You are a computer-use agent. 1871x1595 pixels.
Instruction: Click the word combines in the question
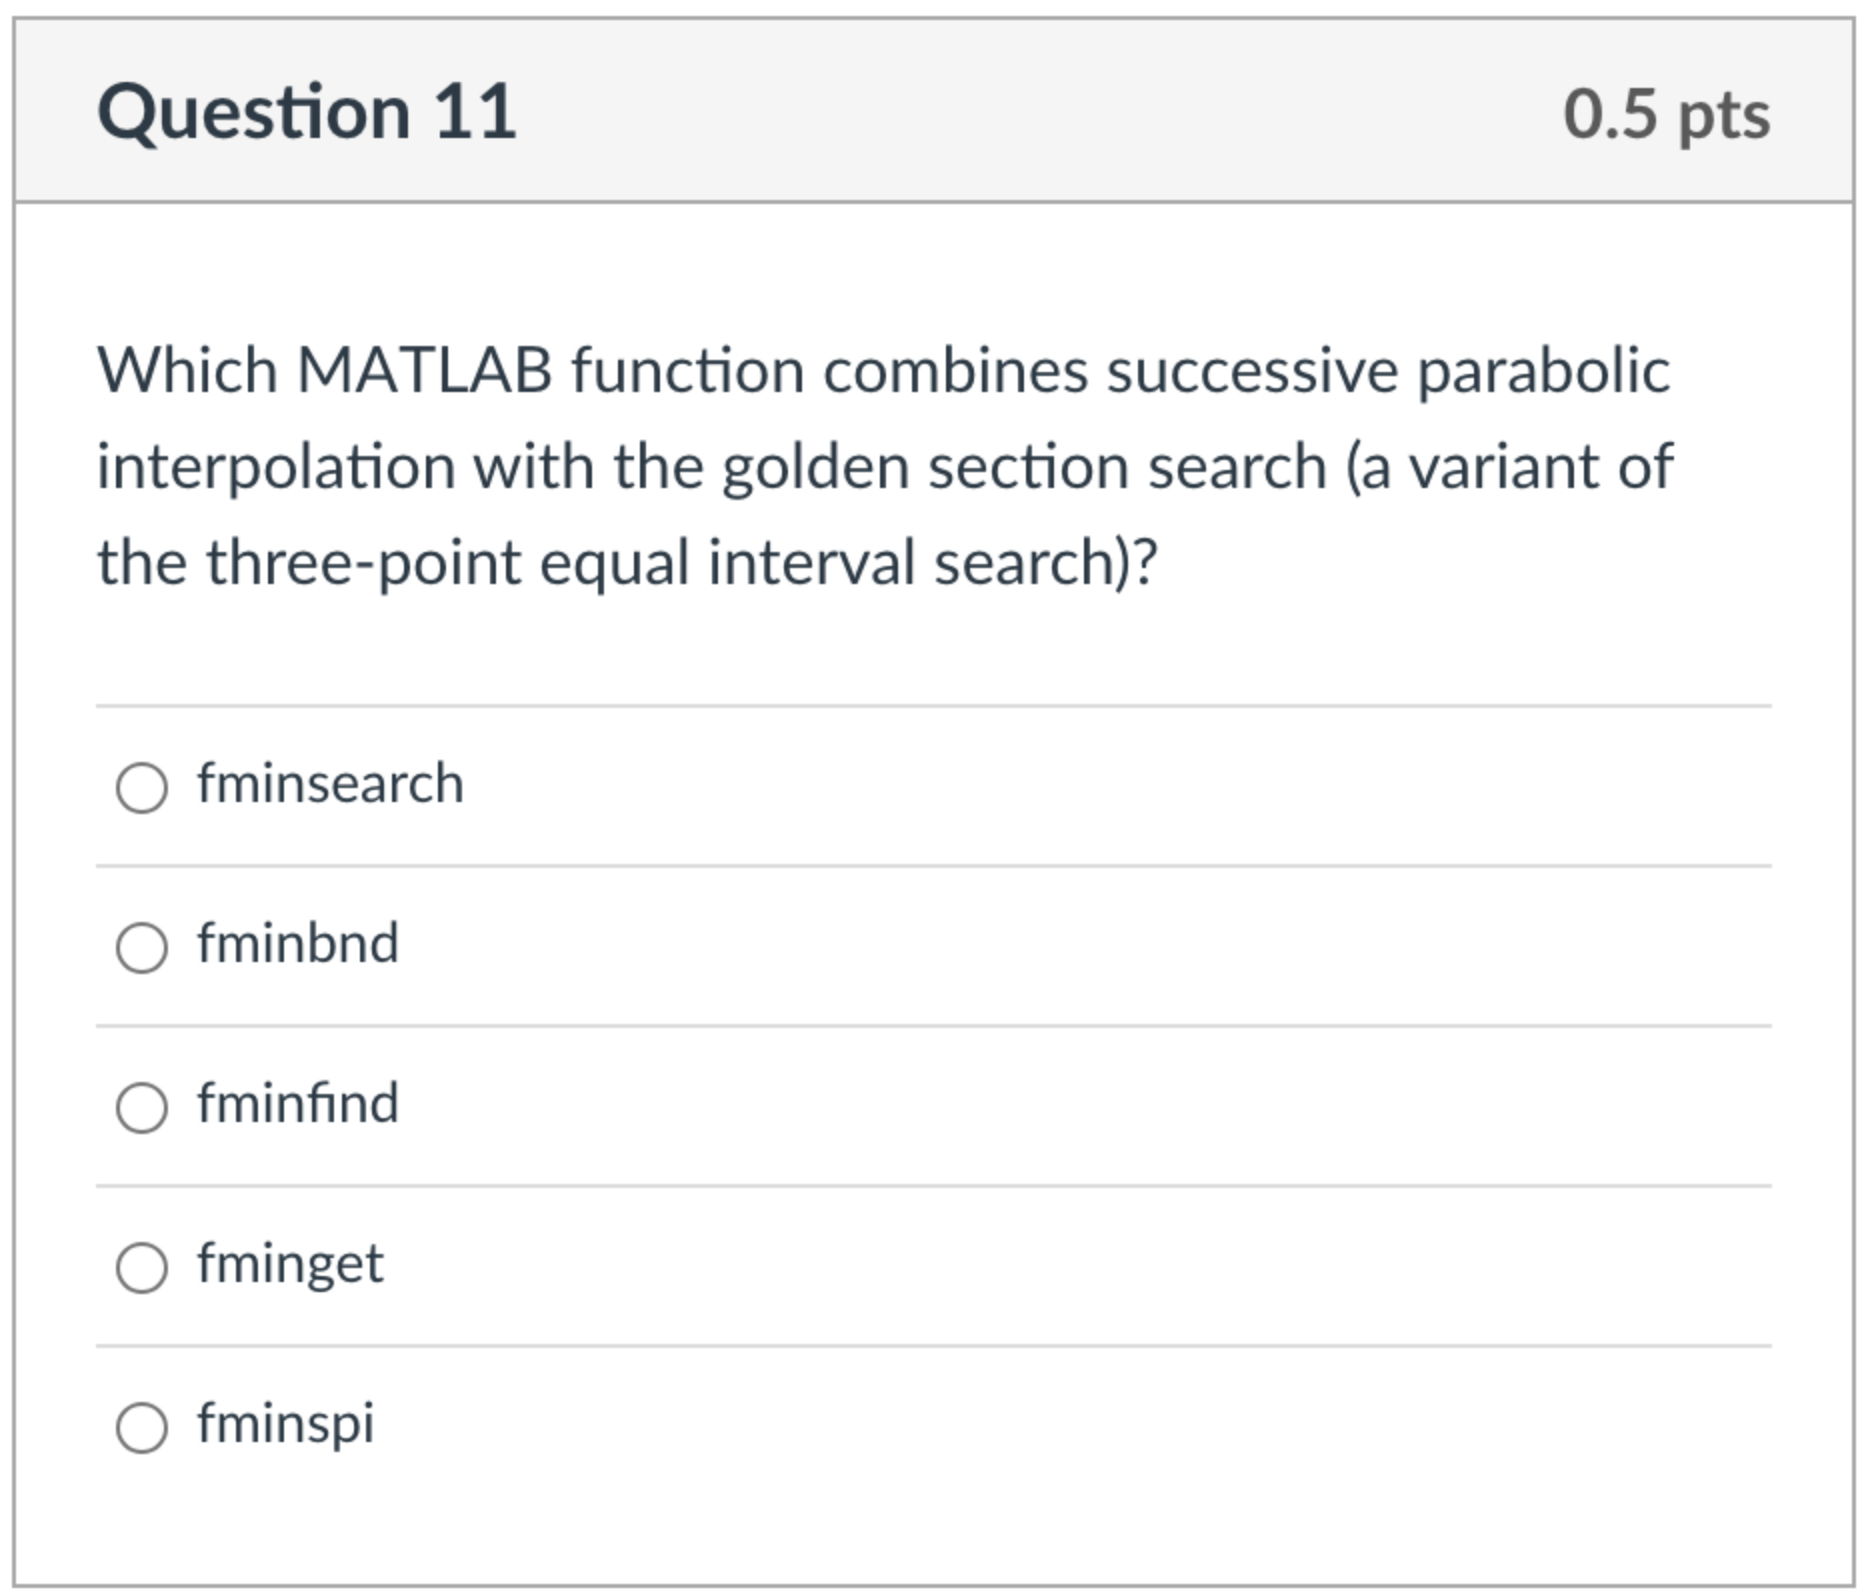pos(956,371)
